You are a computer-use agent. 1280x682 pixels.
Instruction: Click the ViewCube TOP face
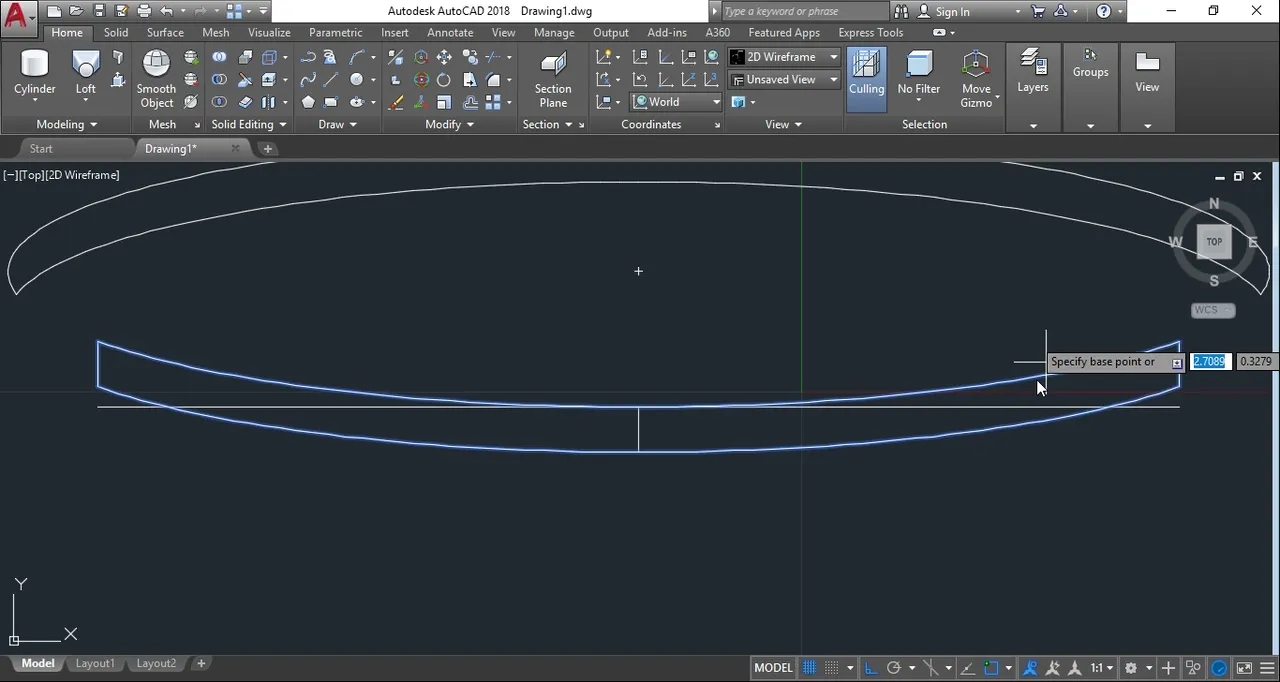pos(1214,241)
